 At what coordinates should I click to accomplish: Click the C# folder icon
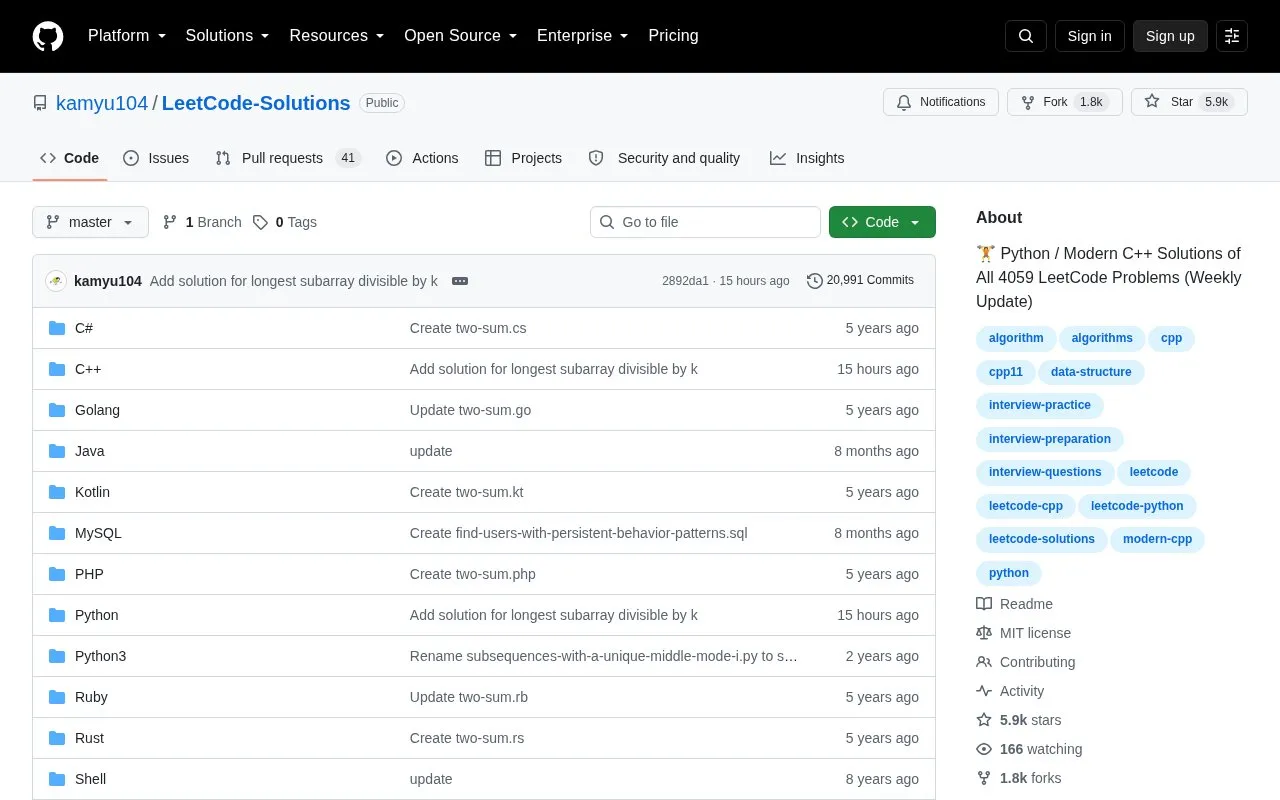[x=57, y=328]
